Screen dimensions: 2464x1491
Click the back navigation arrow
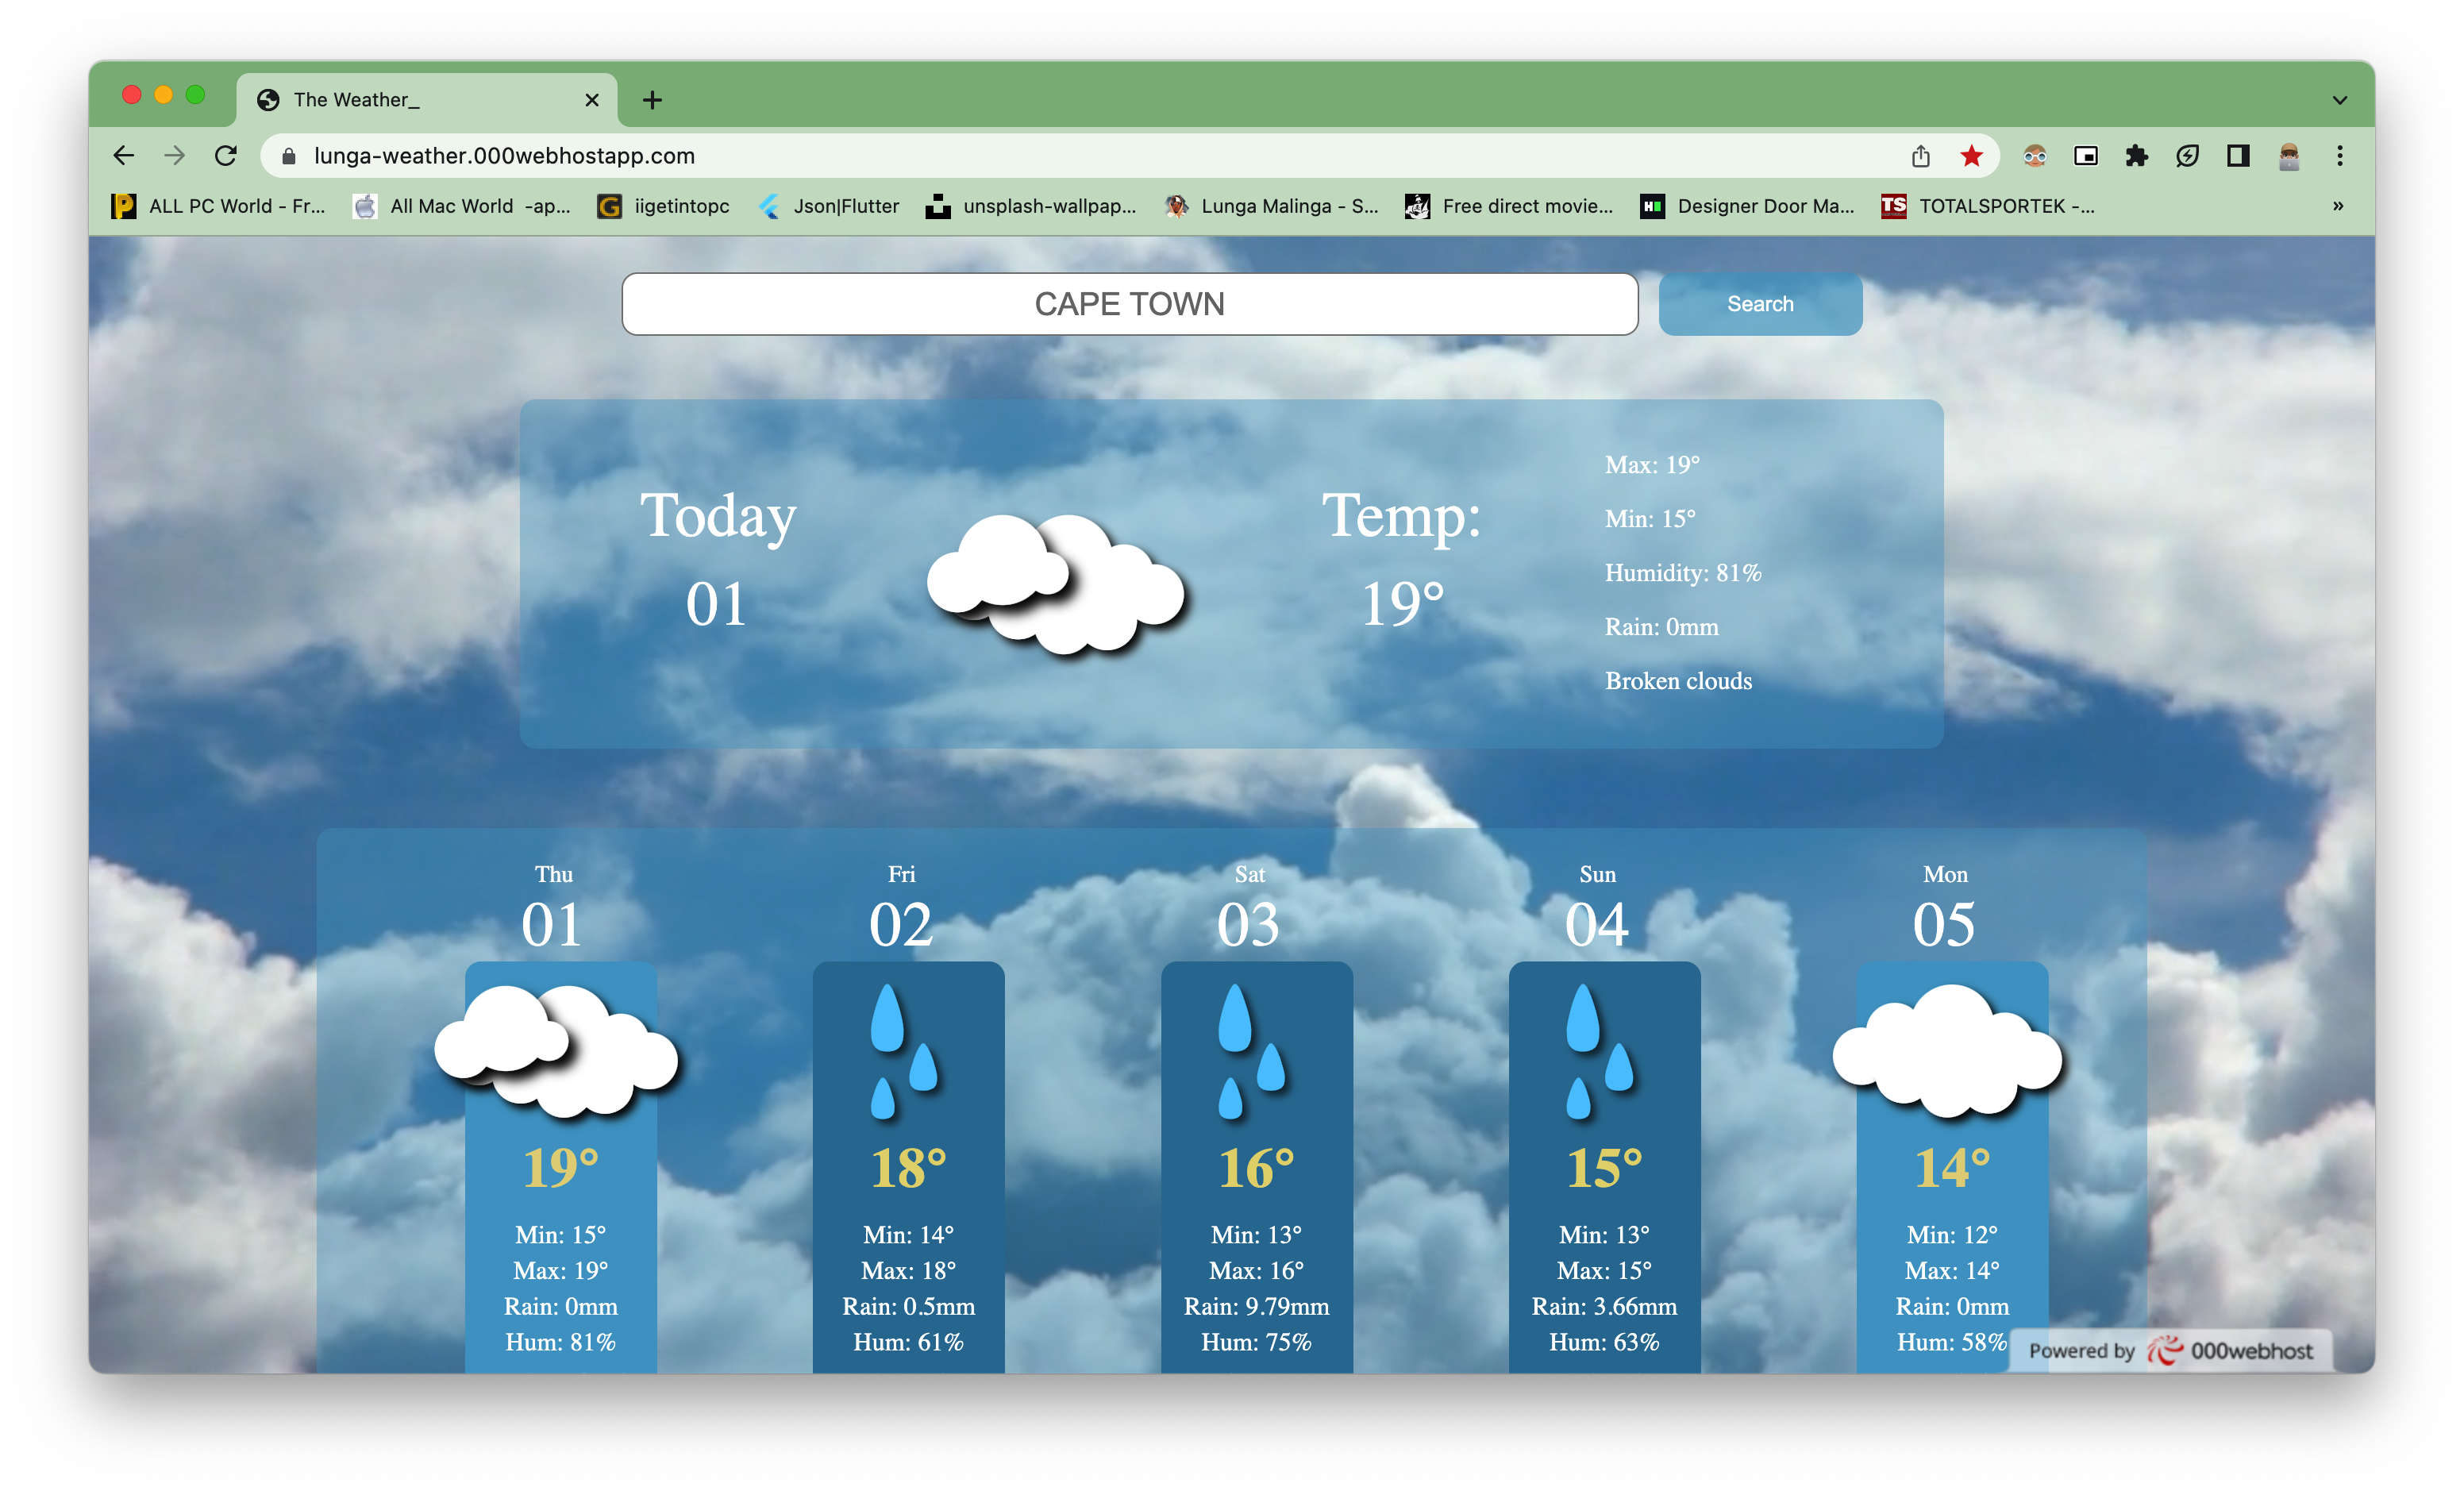pyautogui.click(x=123, y=156)
